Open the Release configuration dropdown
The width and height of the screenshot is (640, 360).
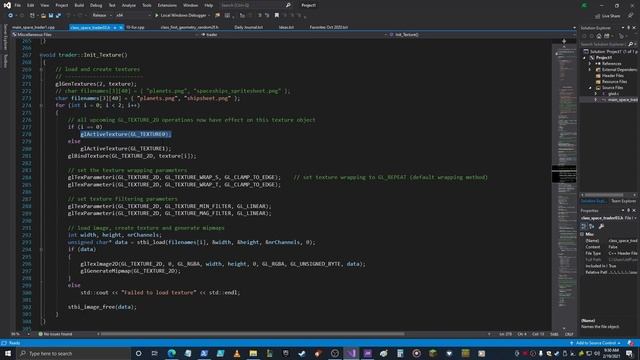pos(102,15)
